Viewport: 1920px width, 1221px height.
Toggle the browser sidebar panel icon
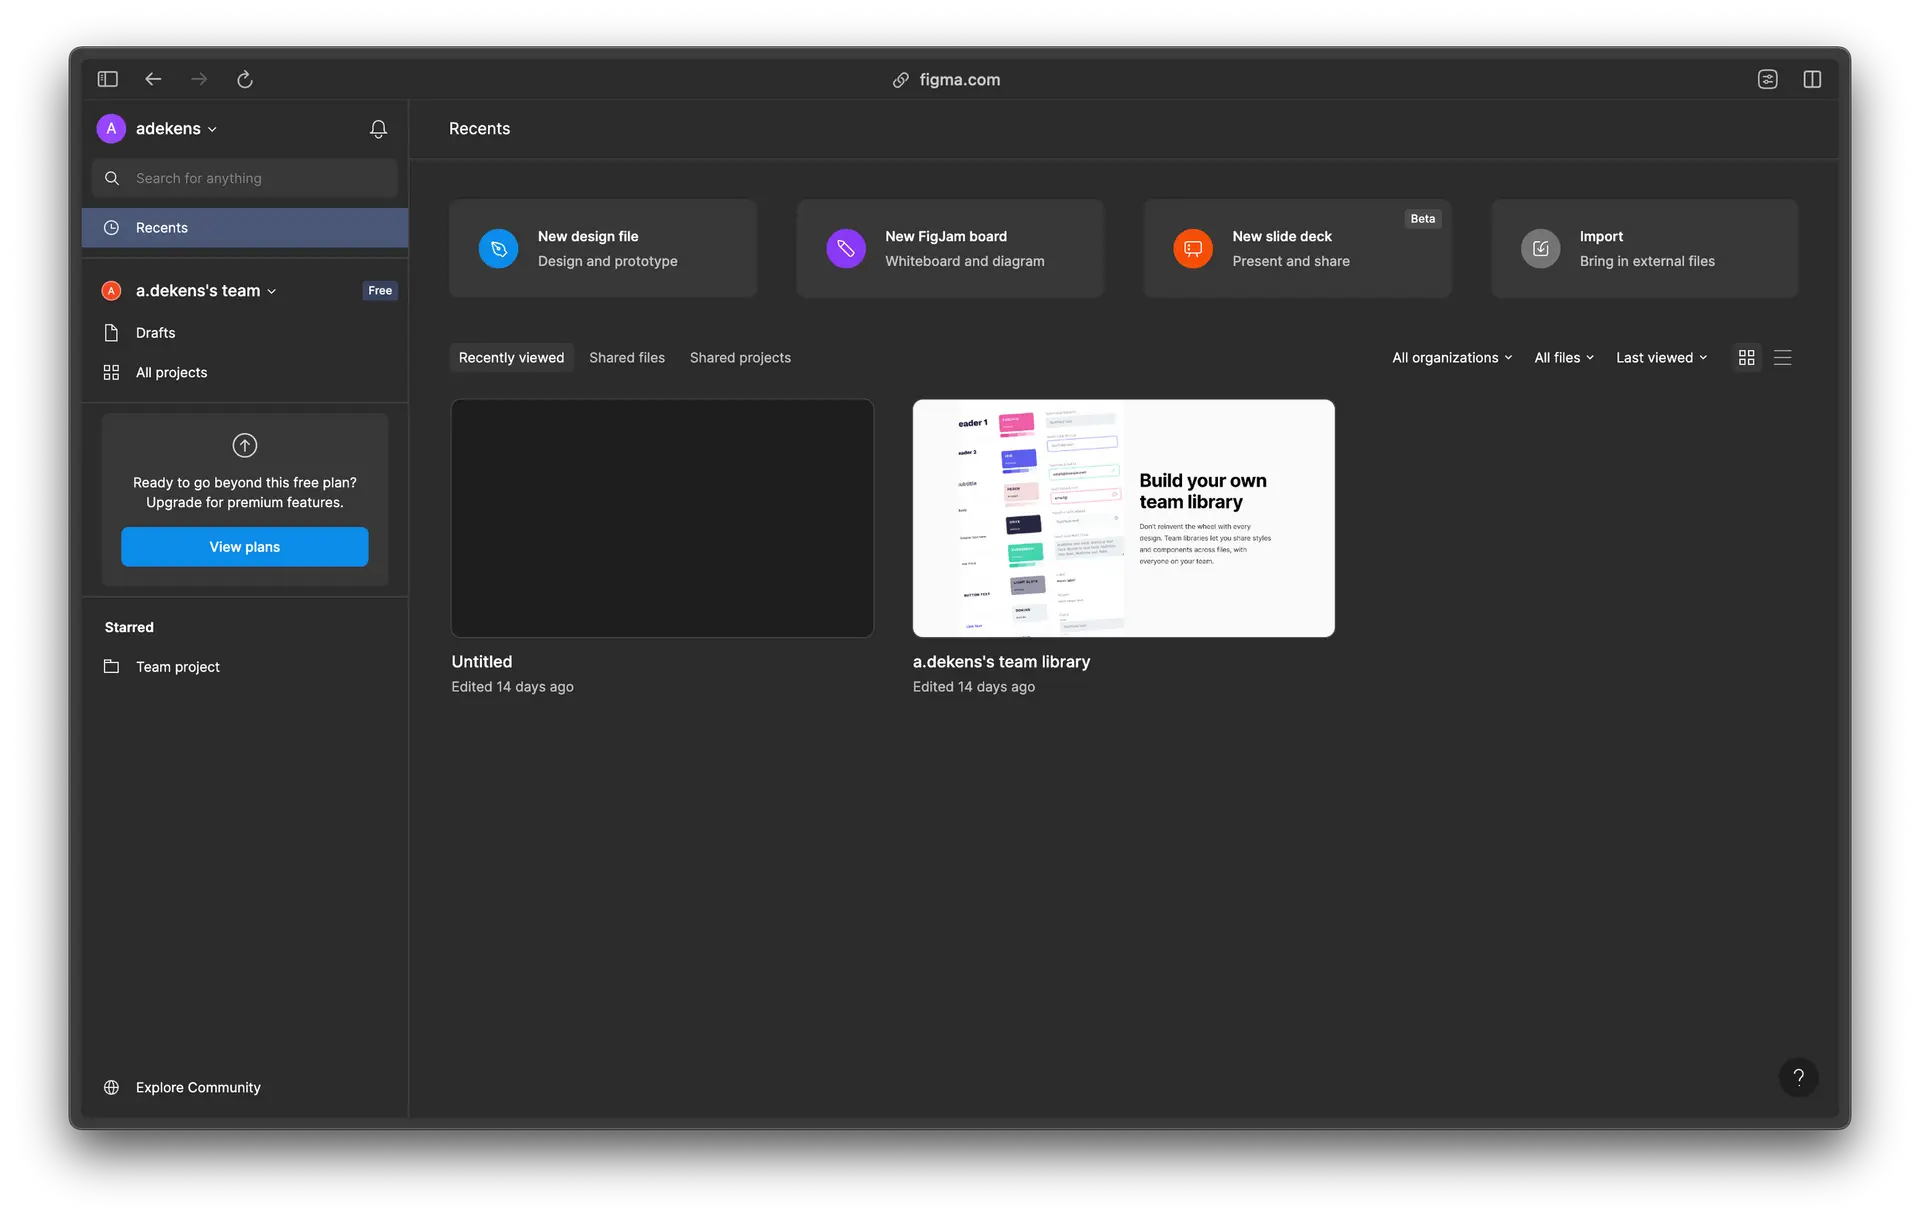pyautogui.click(x=108, y=79)
